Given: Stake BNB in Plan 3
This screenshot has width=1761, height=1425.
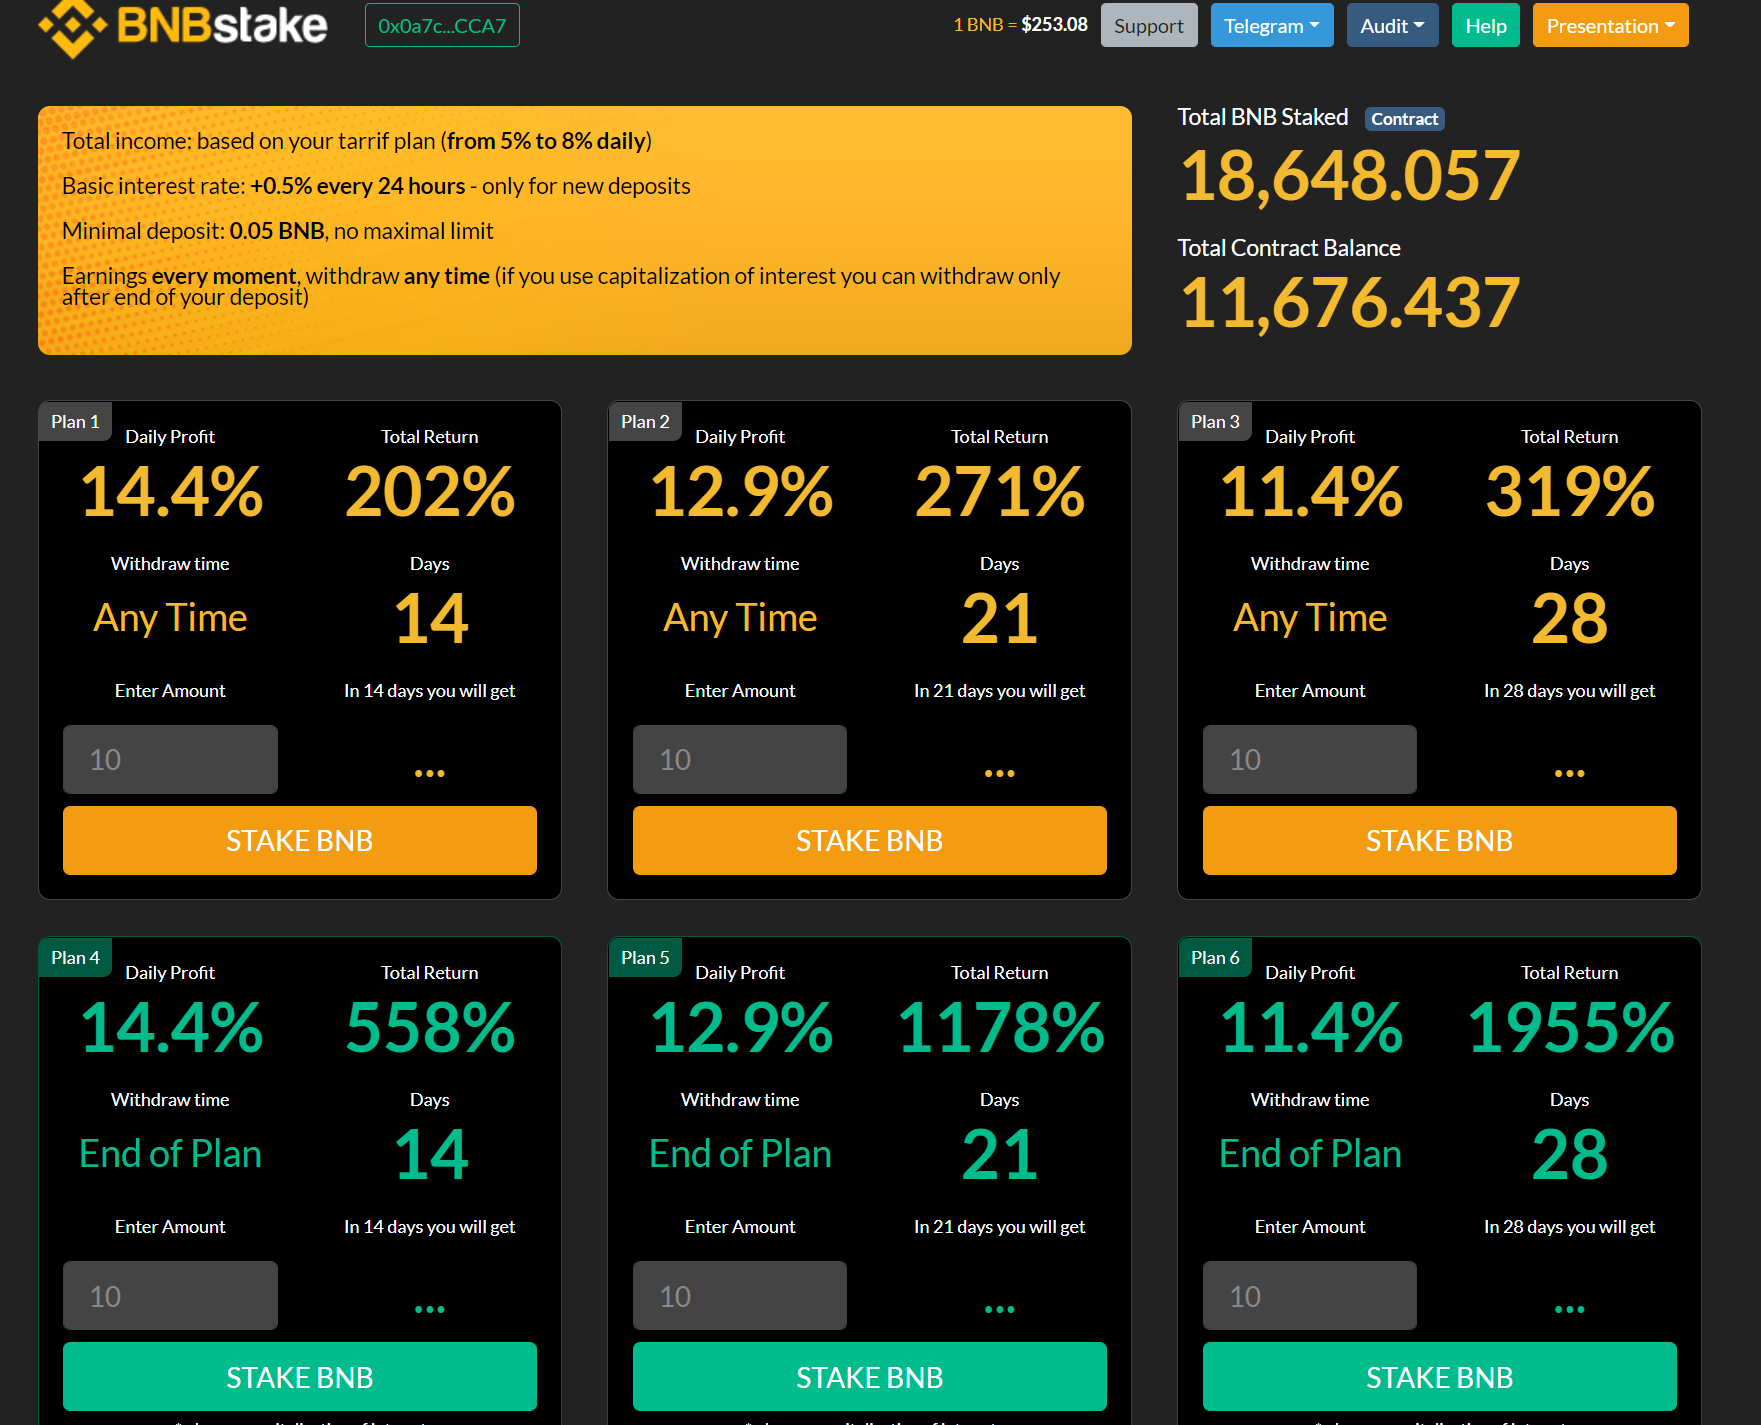Looking at the screenshot, I should coord(1440,841).
